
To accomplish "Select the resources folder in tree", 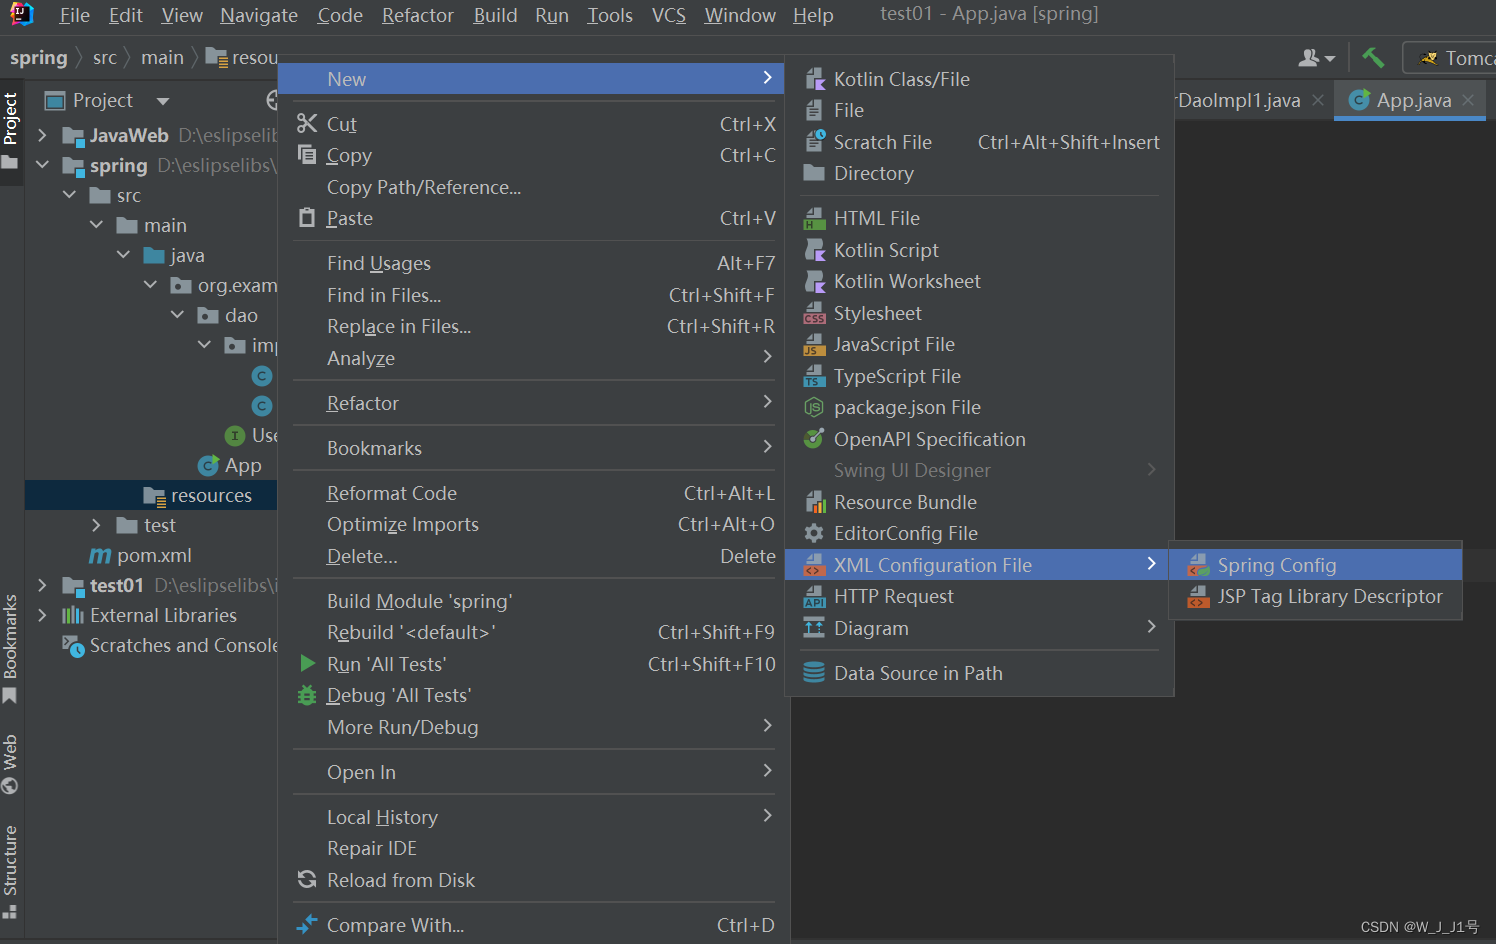I will pos(152,495).
